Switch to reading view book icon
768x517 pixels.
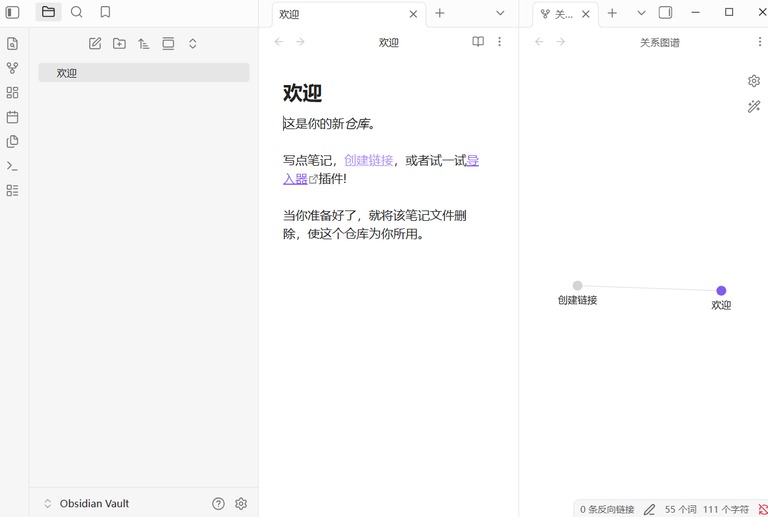click(x=478, y=42)
